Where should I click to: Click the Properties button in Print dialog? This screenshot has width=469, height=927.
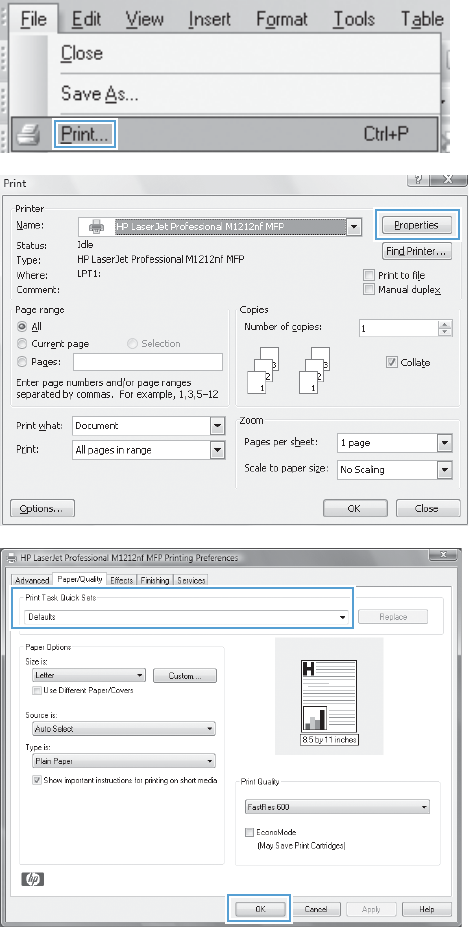pyautogui.click(x=417, y=225)
